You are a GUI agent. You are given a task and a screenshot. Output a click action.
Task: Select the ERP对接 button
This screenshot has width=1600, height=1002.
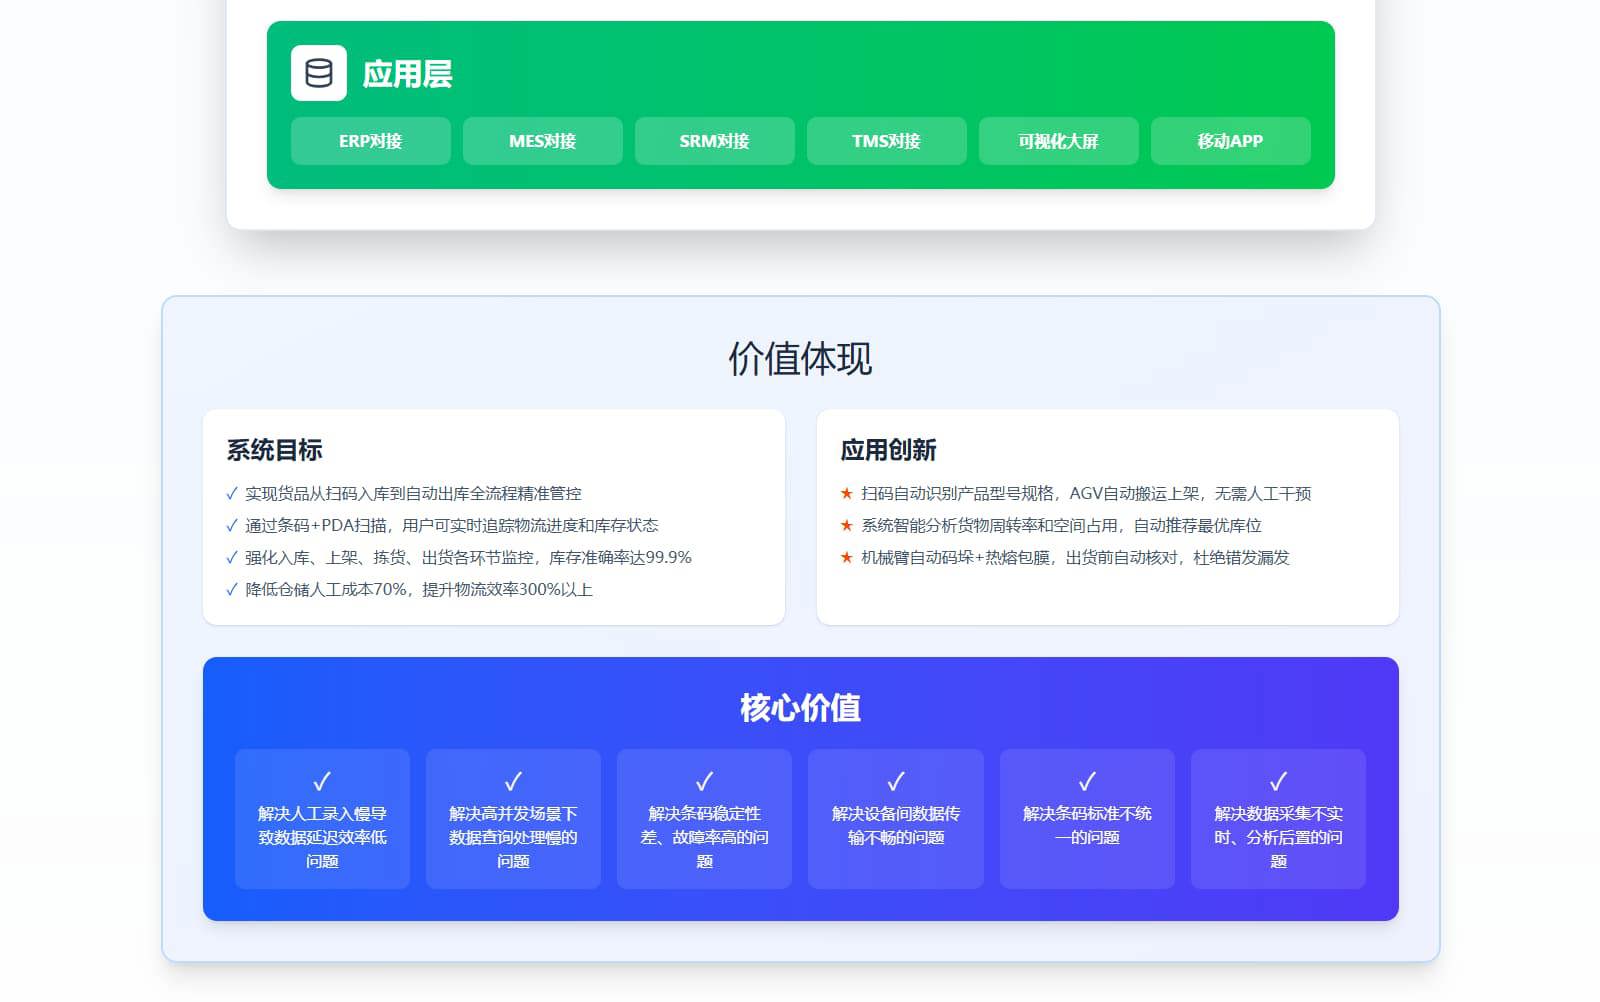point(370,141)
